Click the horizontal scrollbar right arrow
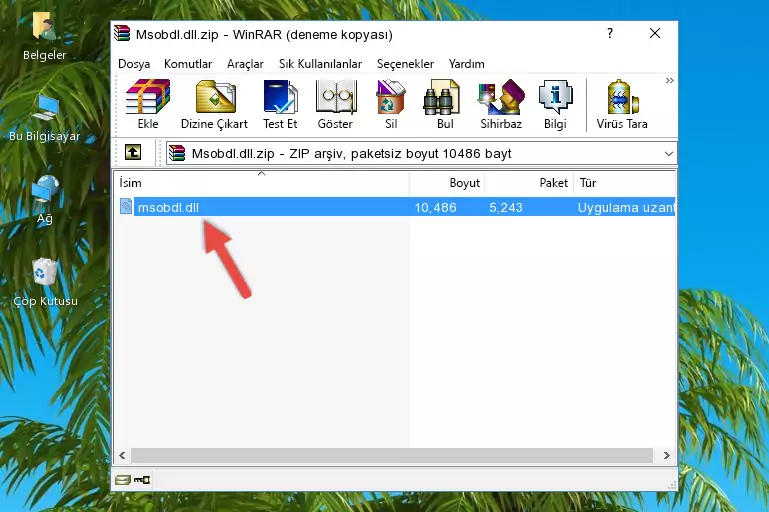The width and height of the screenshot is (769, 512). coord(666,456)
